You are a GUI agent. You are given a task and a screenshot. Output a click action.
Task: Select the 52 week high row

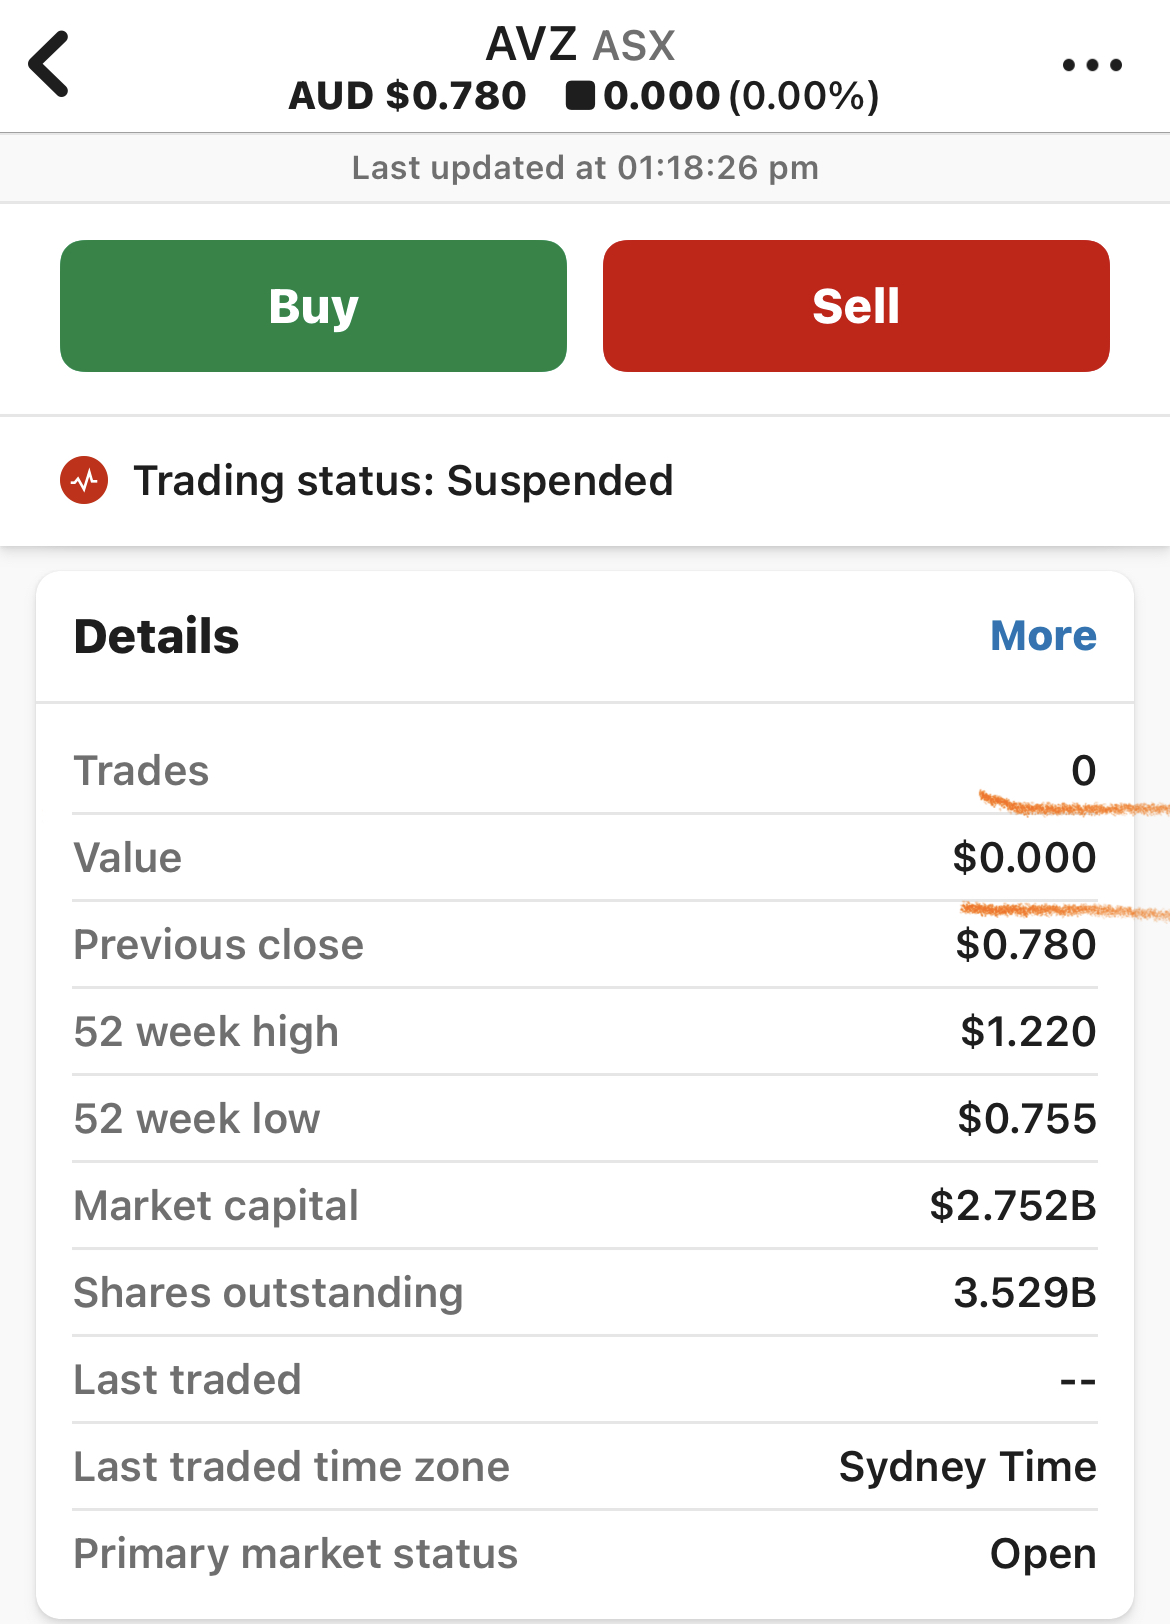[585, 1032]
